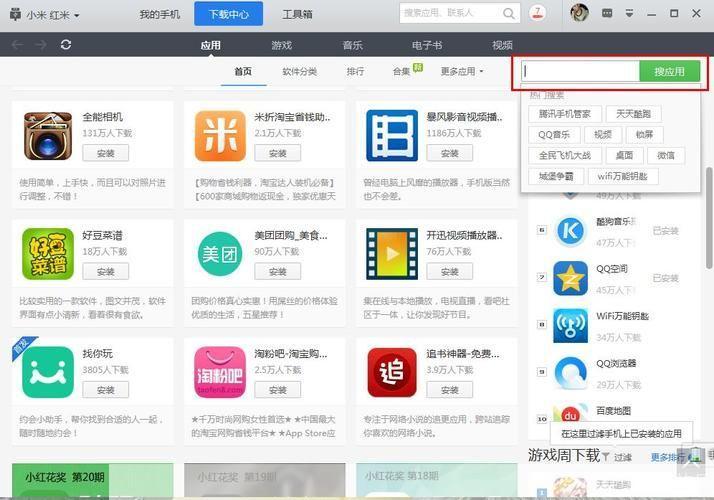Click the right-side vertical scrollbar
This screenshot has height=500, width=714.
pos(709,218)
